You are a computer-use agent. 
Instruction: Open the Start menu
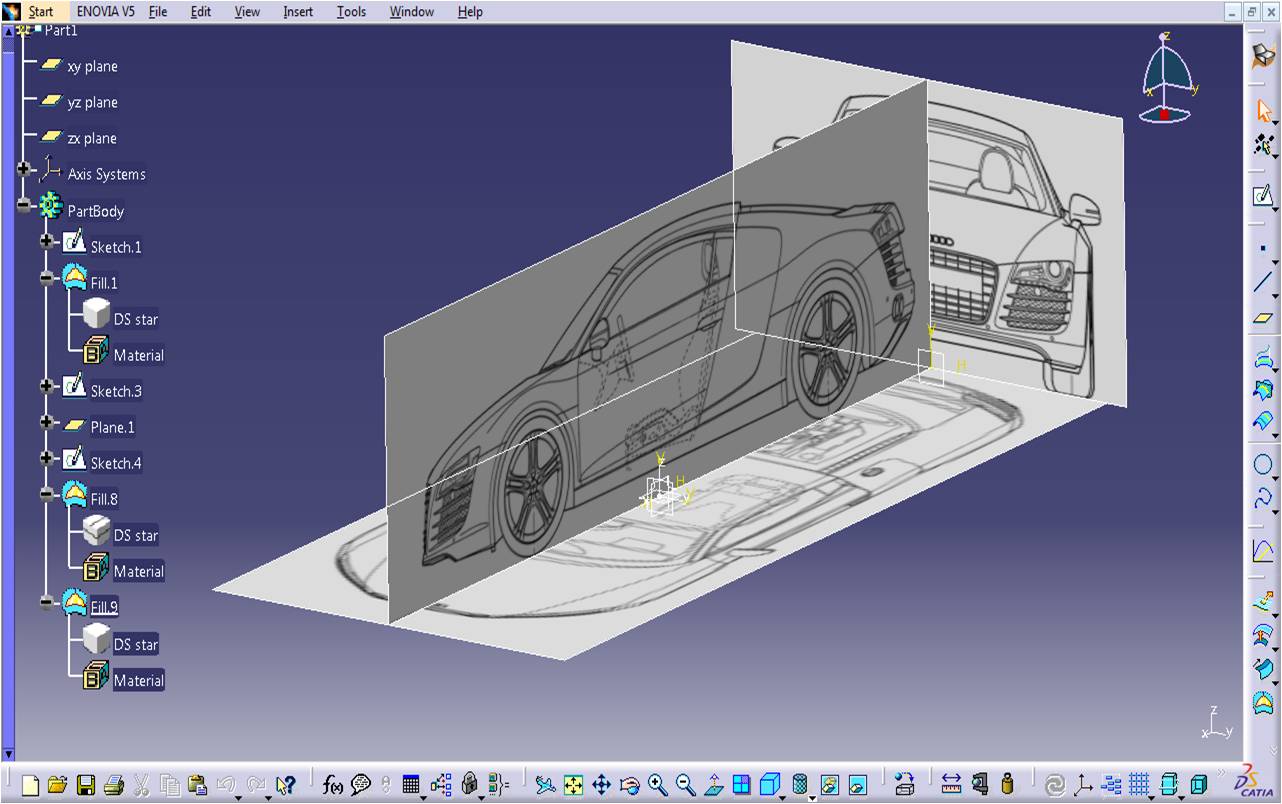[41, 12]
